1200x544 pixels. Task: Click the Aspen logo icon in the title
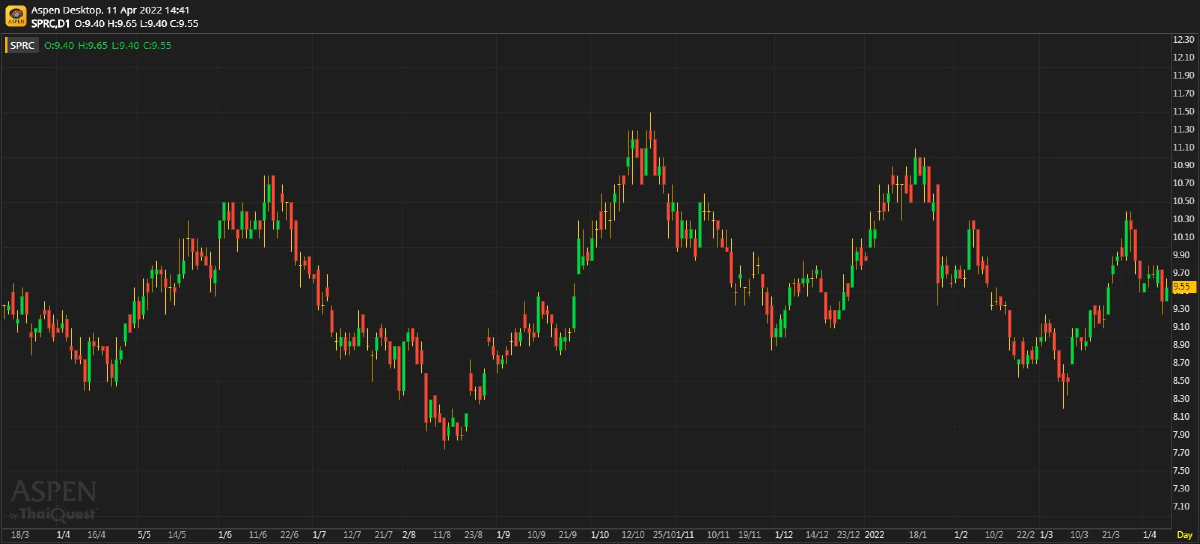tap(17, 15)
